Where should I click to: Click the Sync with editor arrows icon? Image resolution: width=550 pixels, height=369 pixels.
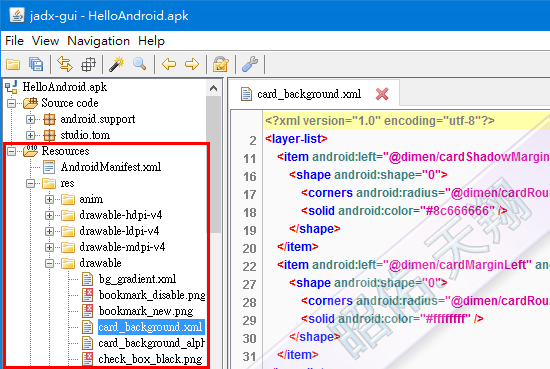click(x=65, y=64)
